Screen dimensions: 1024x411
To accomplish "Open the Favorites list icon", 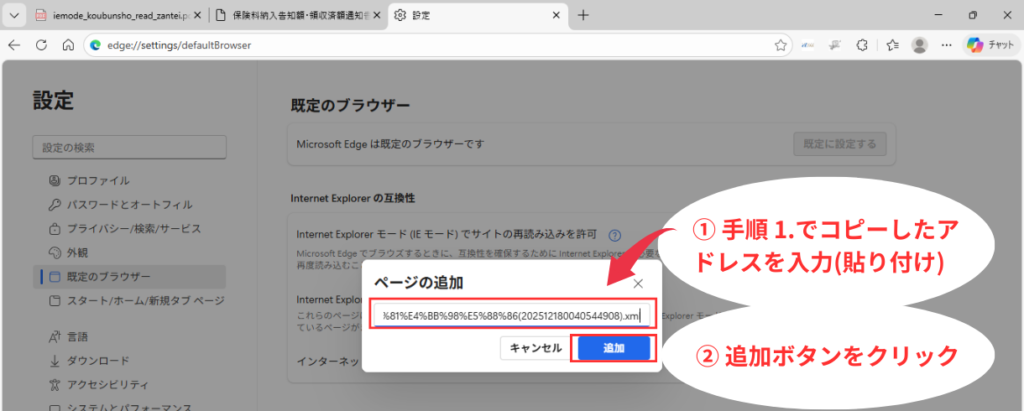I will [893, 45].
